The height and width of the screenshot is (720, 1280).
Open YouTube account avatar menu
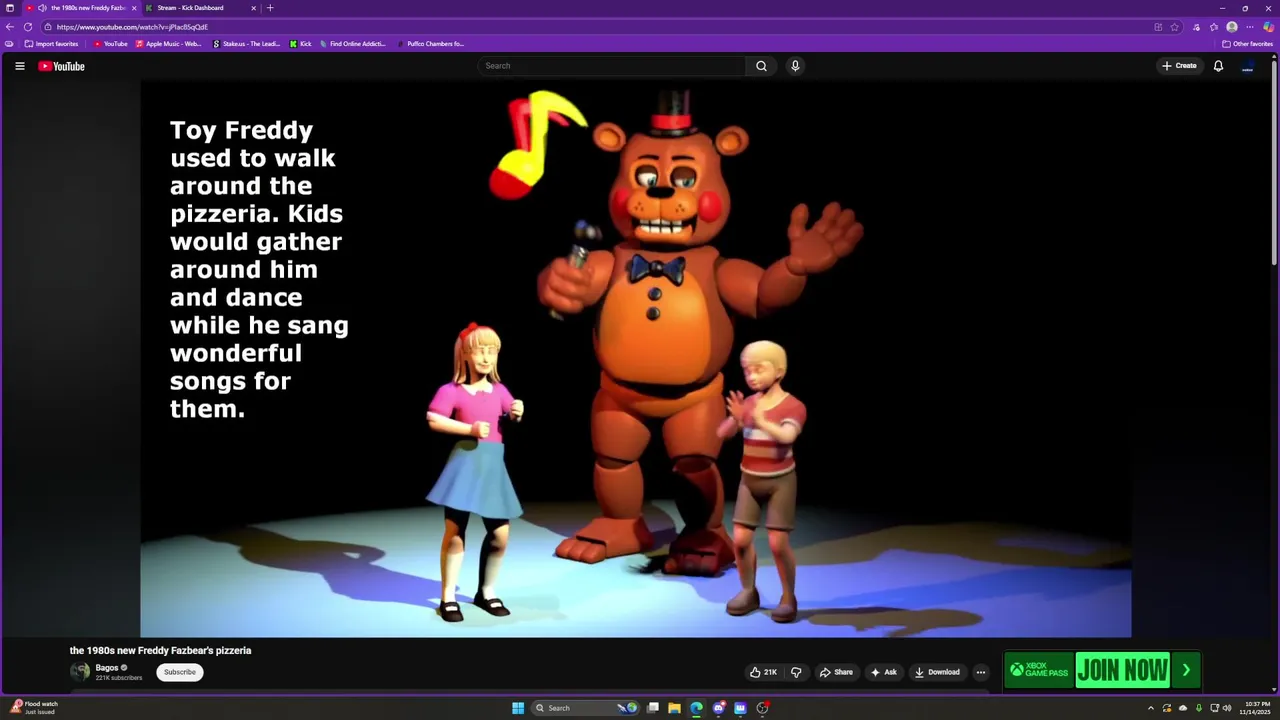pyautogui.click(x=1248, y=66)
